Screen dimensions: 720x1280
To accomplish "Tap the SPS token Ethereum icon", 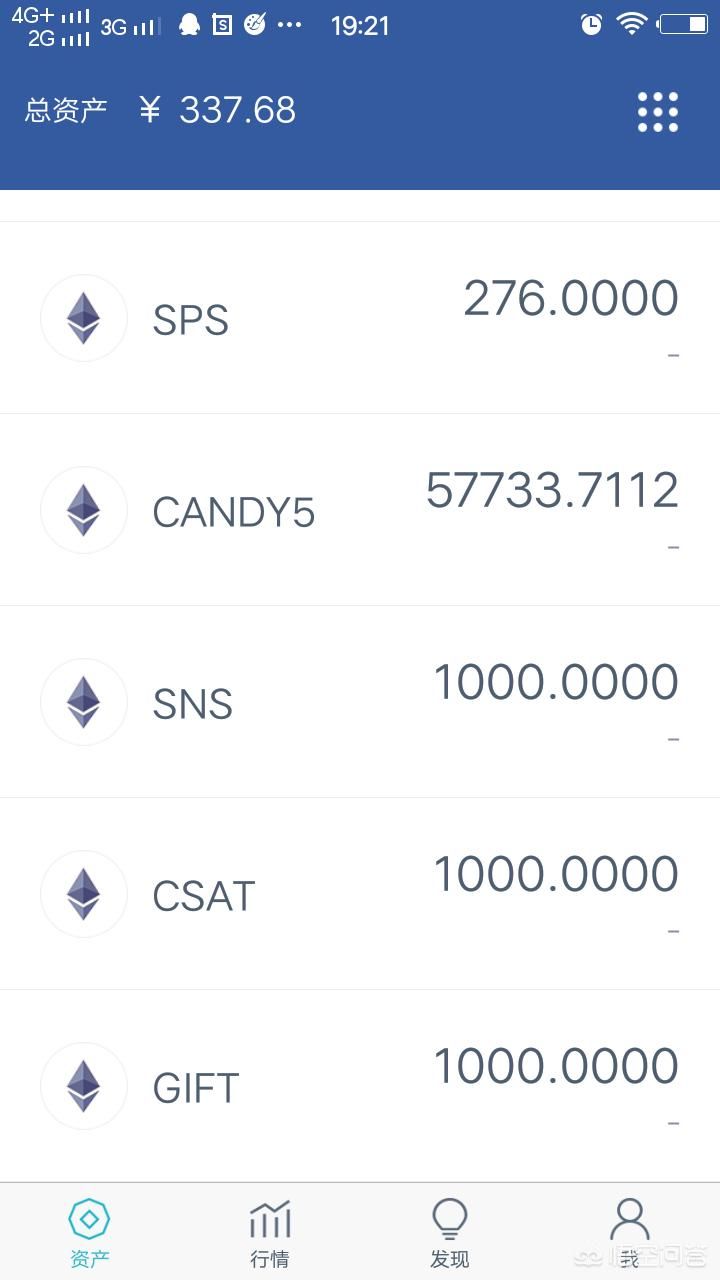I will (x=84, y=318).
